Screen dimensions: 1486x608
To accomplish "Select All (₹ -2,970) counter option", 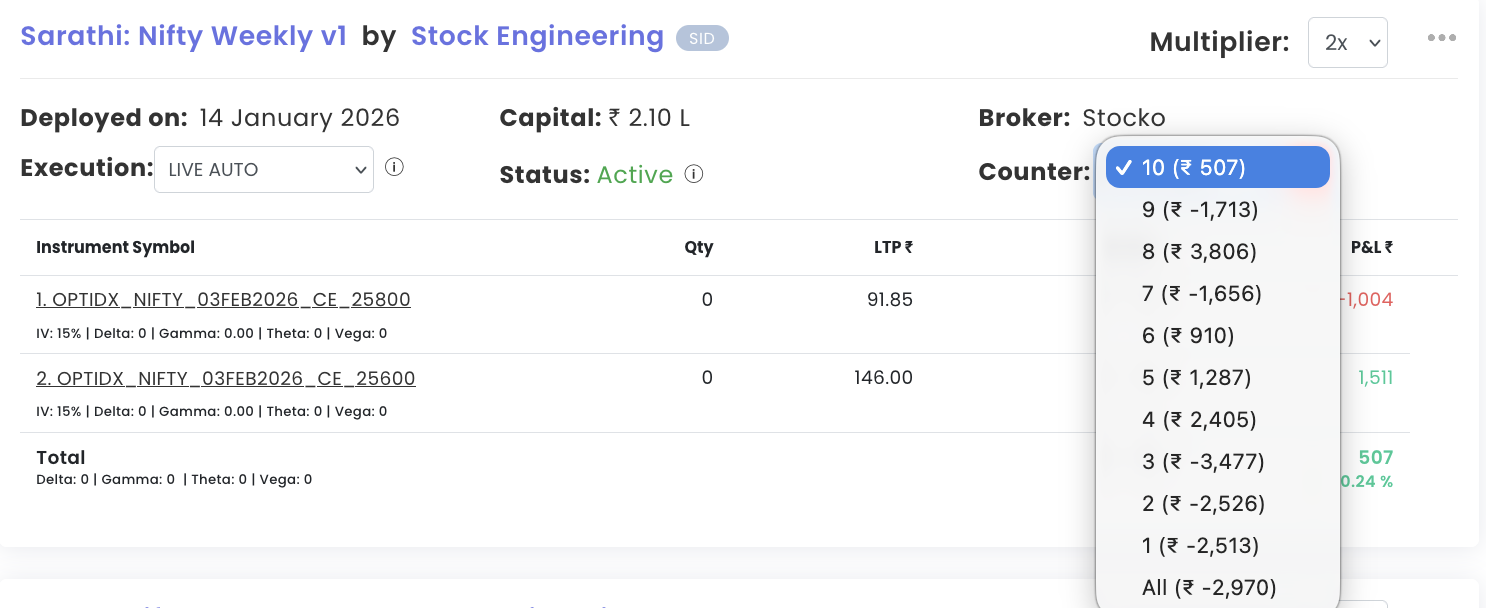I will point(1209,587).
